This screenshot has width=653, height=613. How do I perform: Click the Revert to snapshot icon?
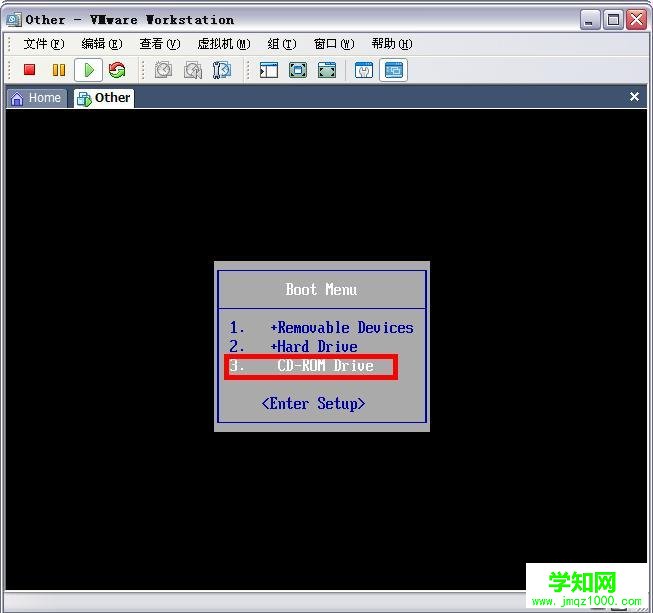point(193,70)
